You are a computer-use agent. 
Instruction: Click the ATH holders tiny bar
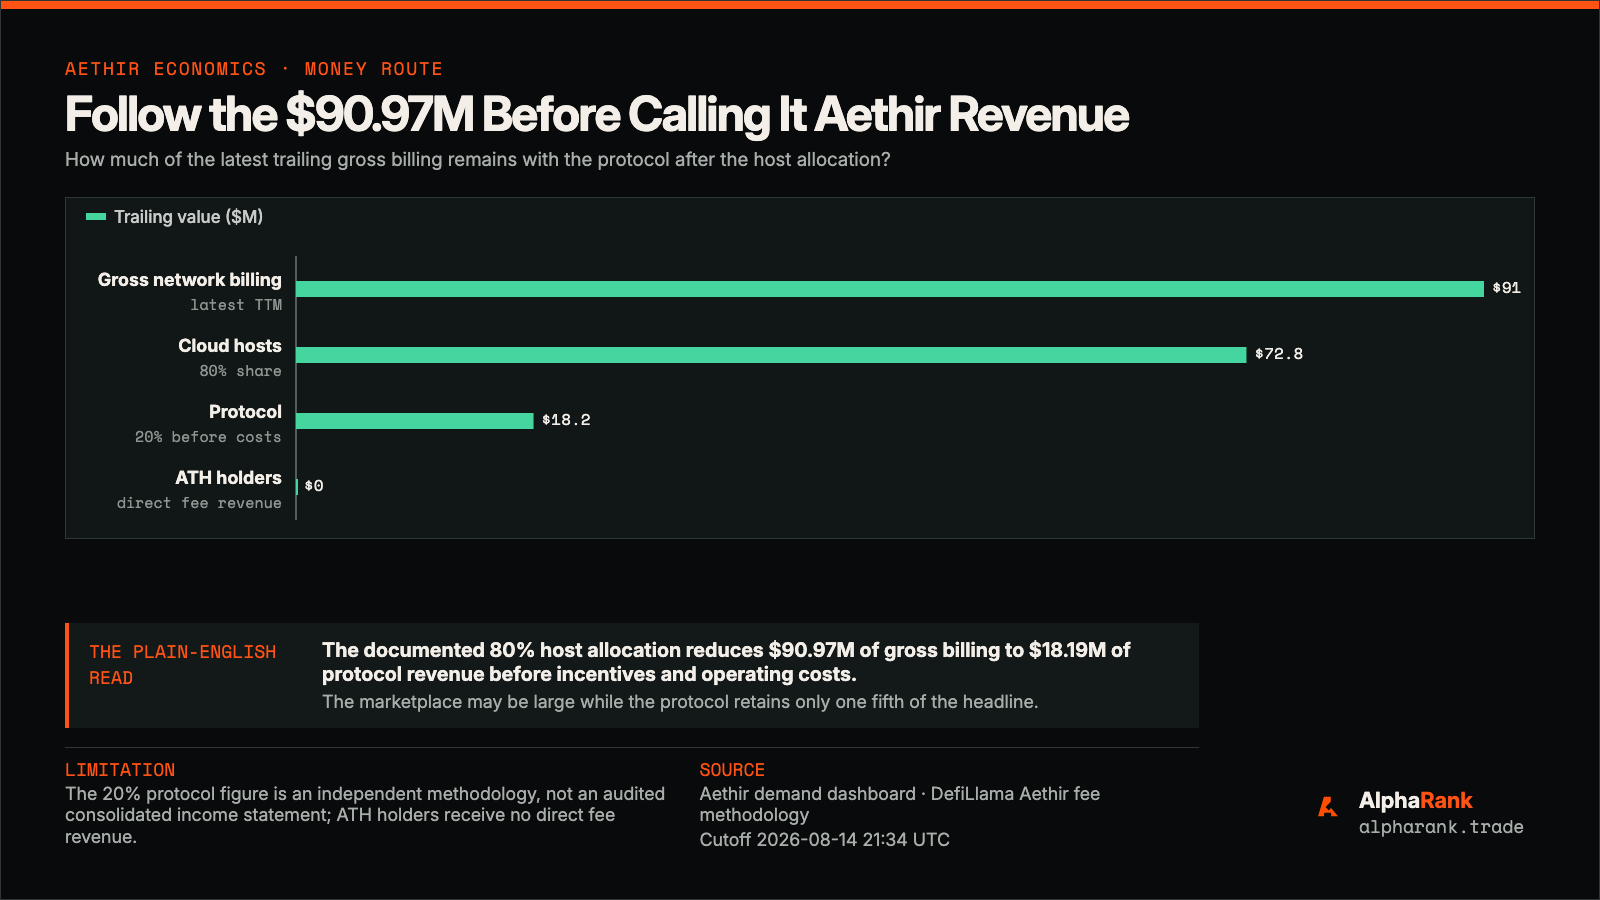click(297, 487)
